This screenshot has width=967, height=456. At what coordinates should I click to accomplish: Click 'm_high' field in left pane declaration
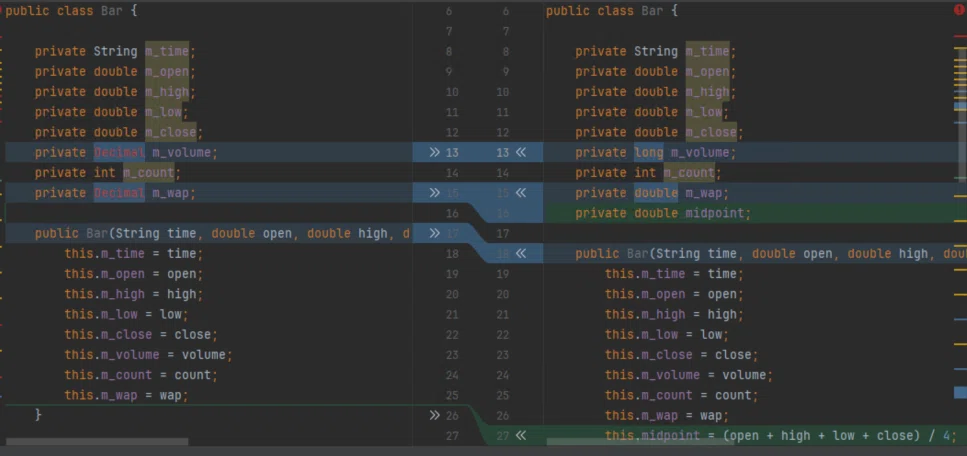(x=167, y=92)
